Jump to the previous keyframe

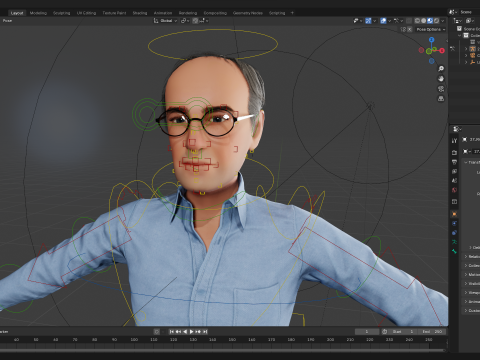pos(178,332)
